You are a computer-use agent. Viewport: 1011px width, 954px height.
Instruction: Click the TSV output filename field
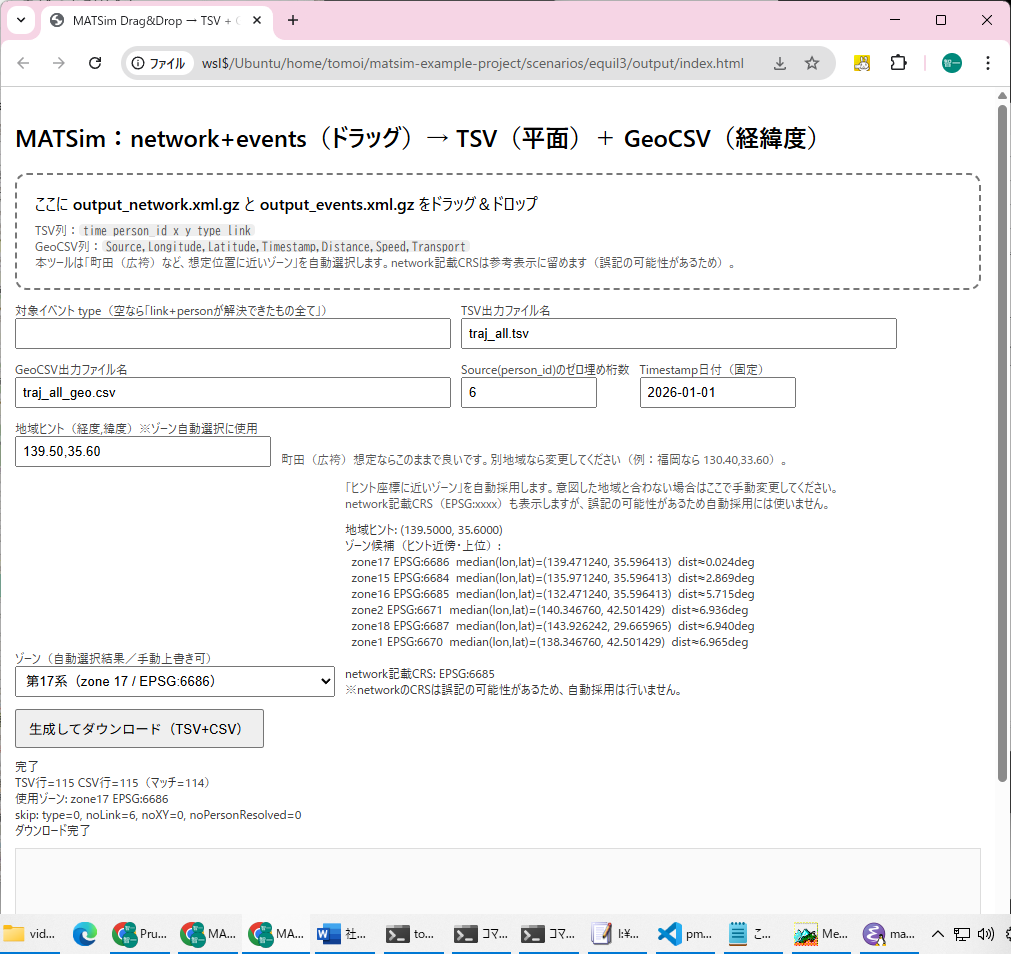tap(678, 334)
